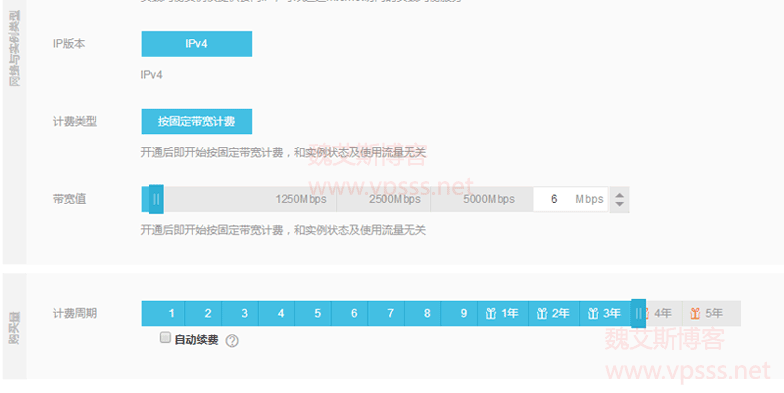Screen dimensions: 784x393
Task: Click the billing period slider handle
Action: click(x=638, y=314)
